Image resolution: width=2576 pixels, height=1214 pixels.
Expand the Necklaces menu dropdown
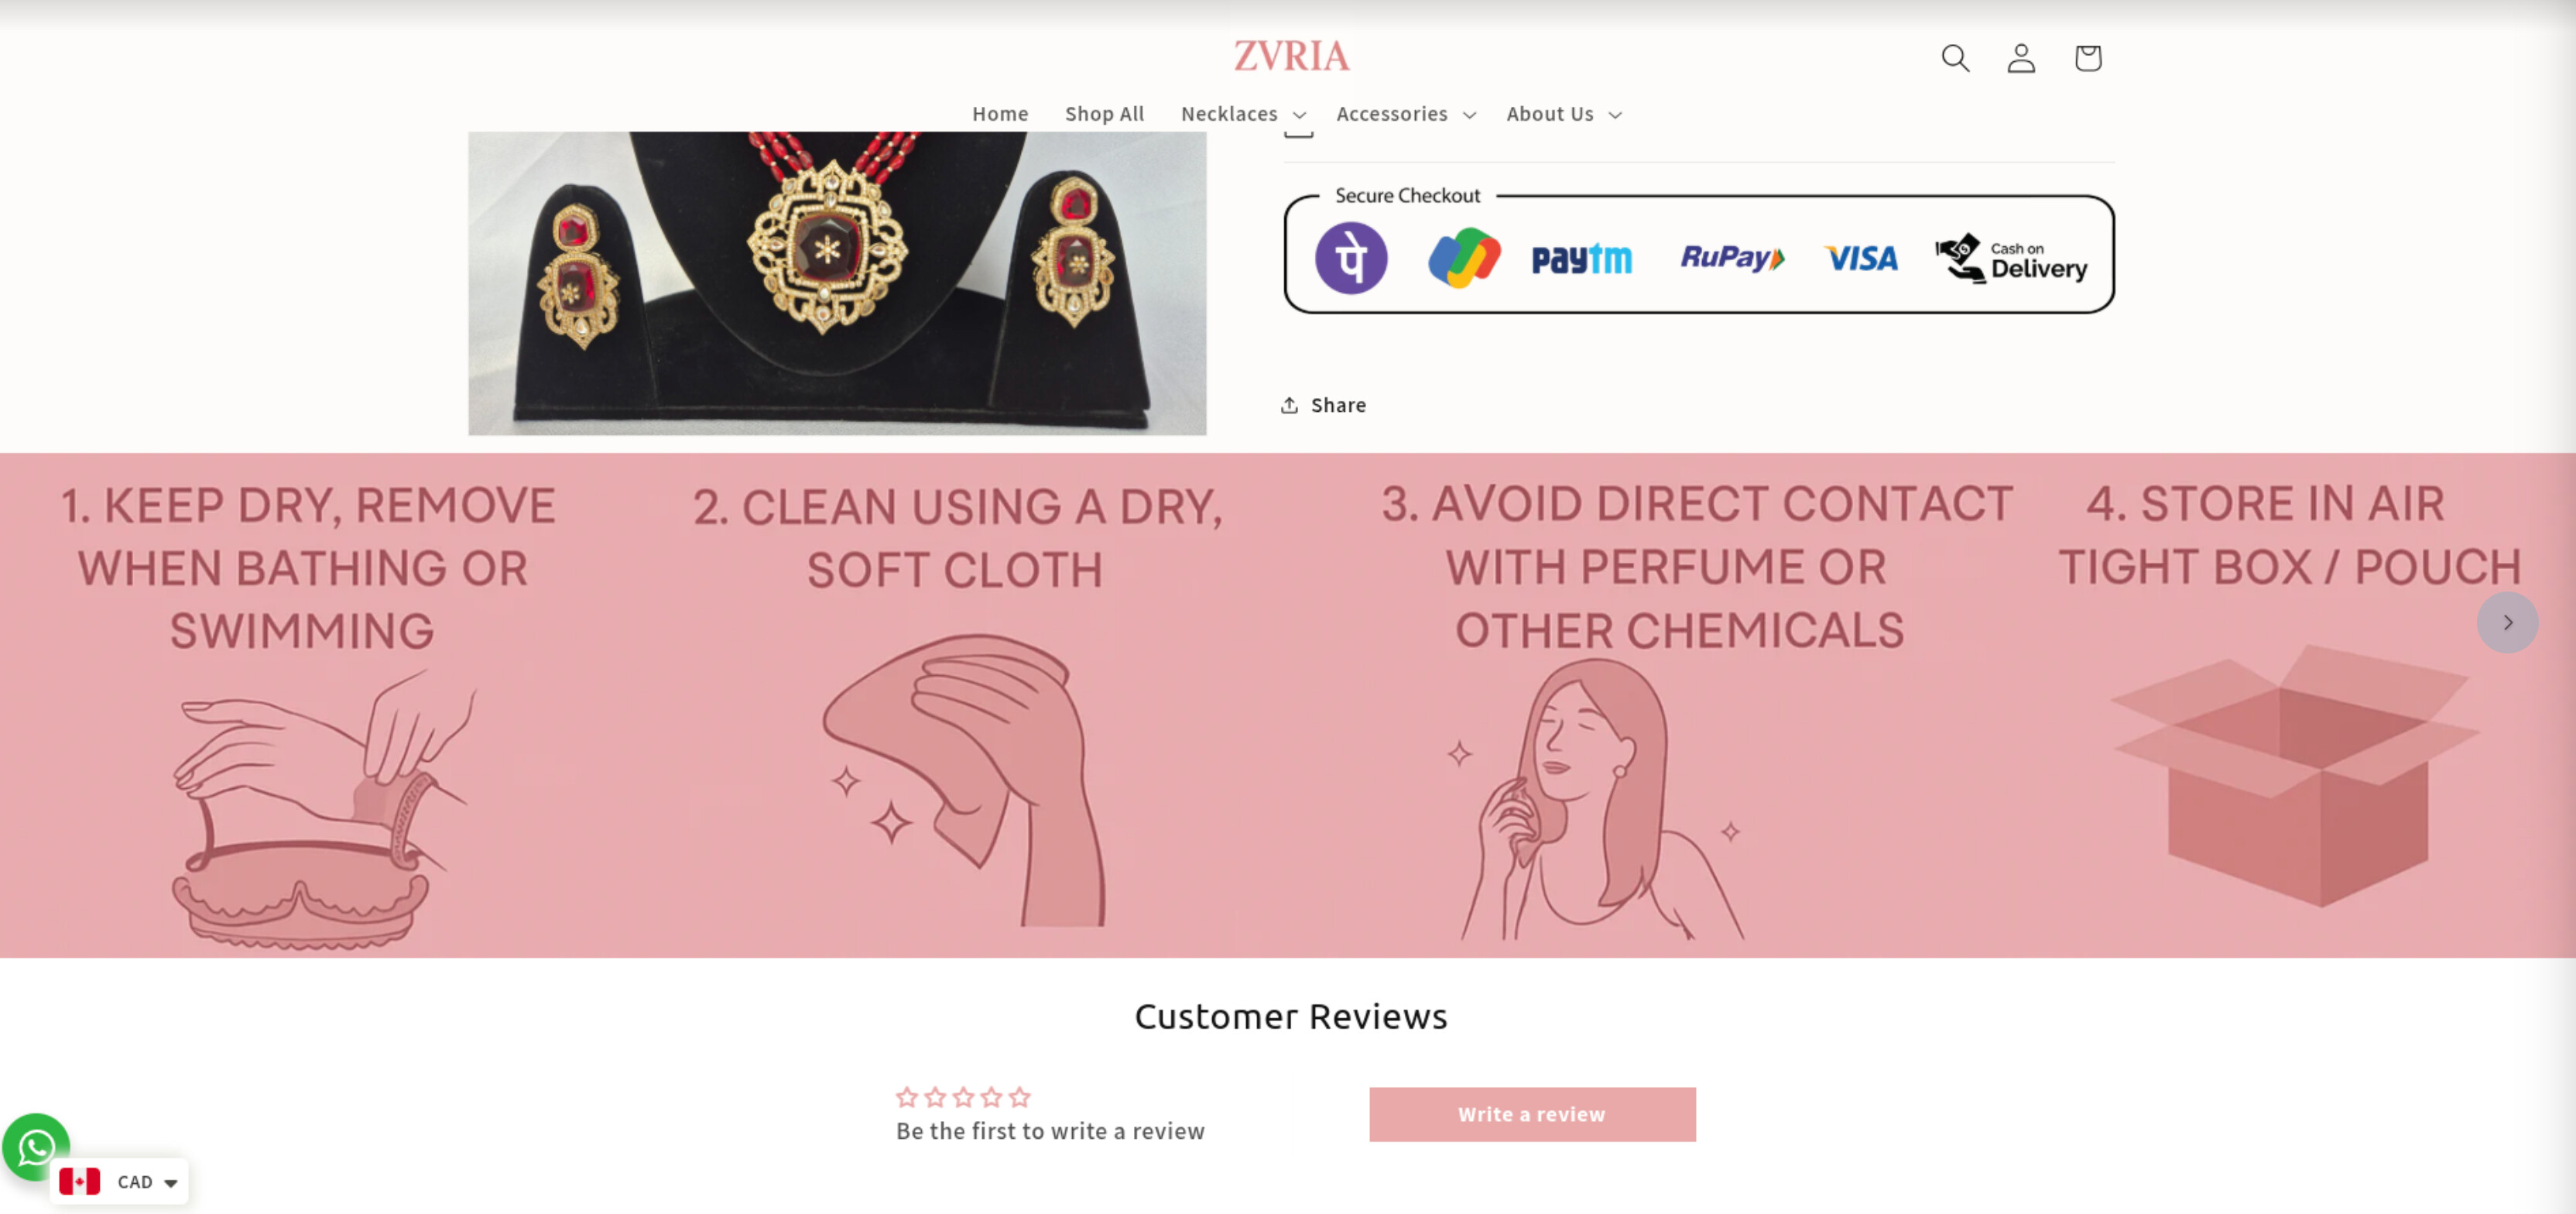pyautogui.click(x=1243, y=114)
